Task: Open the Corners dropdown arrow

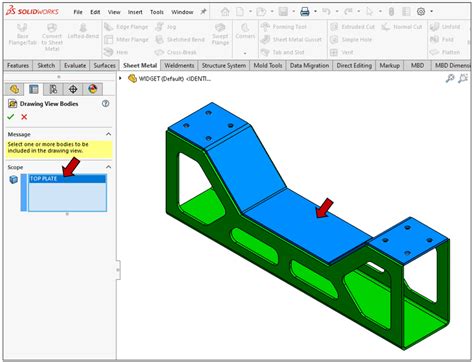Action: 245,53
